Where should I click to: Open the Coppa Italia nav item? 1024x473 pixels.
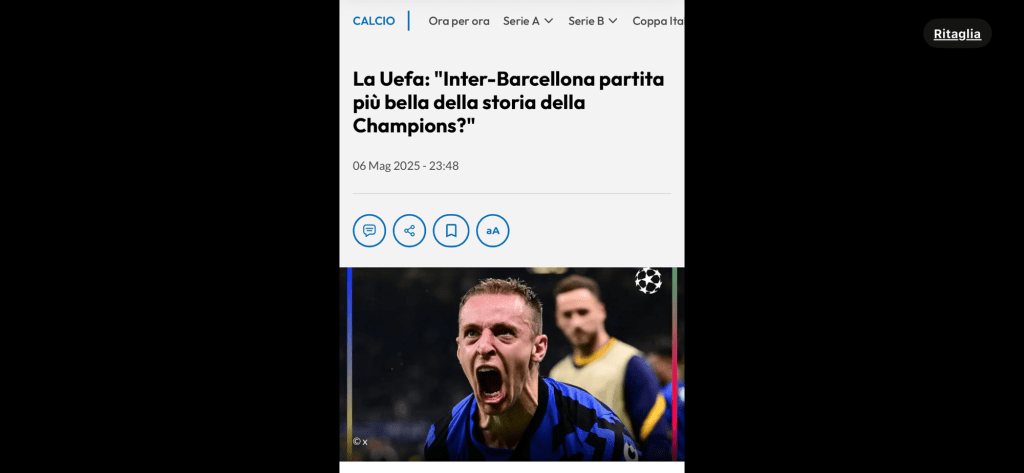click(658, 21)
